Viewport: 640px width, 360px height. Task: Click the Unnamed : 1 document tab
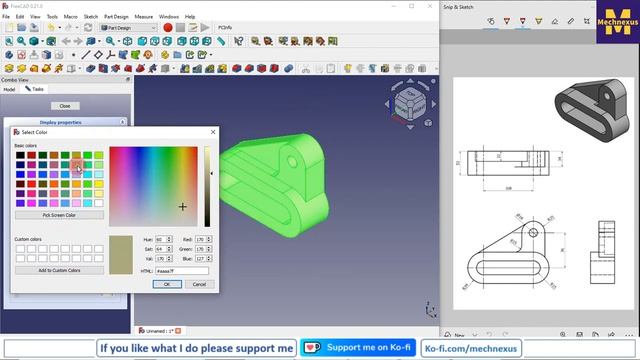[160, 331]
